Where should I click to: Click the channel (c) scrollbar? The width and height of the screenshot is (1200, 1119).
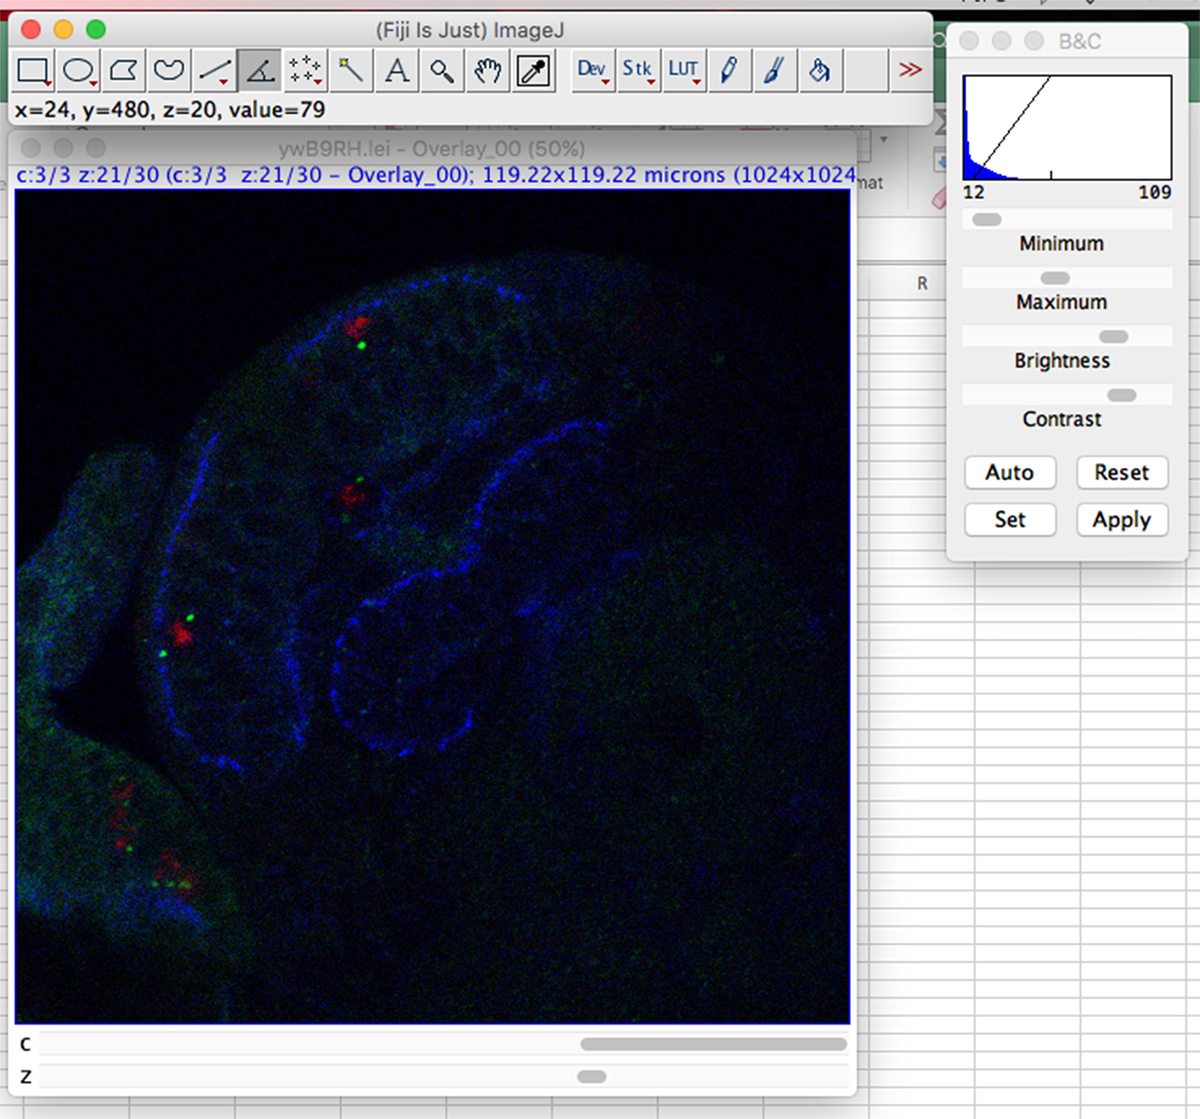[x=443, y=1044]
